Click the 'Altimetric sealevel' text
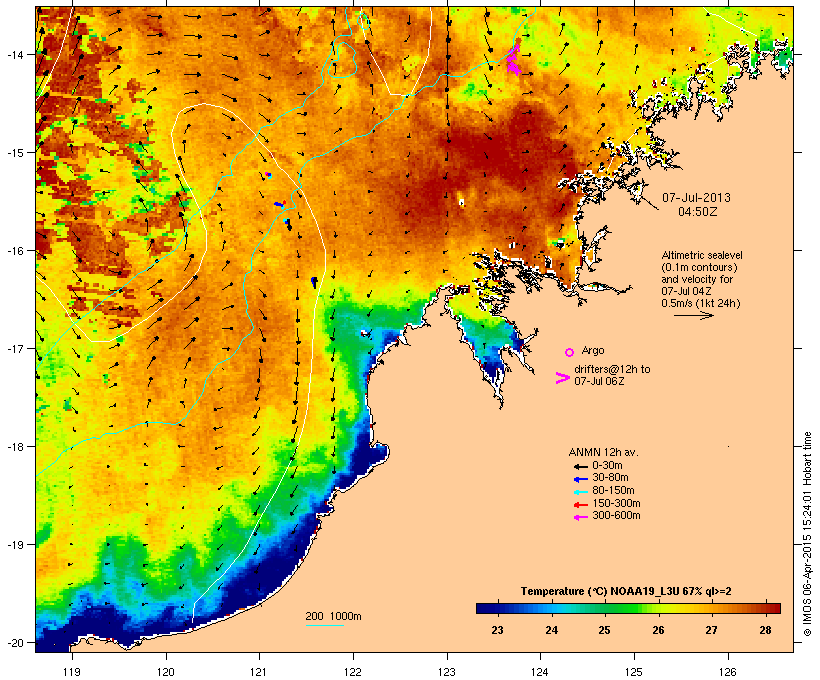Image resolution: width=820 pixels, height=680 pixels. pos(702,255)
